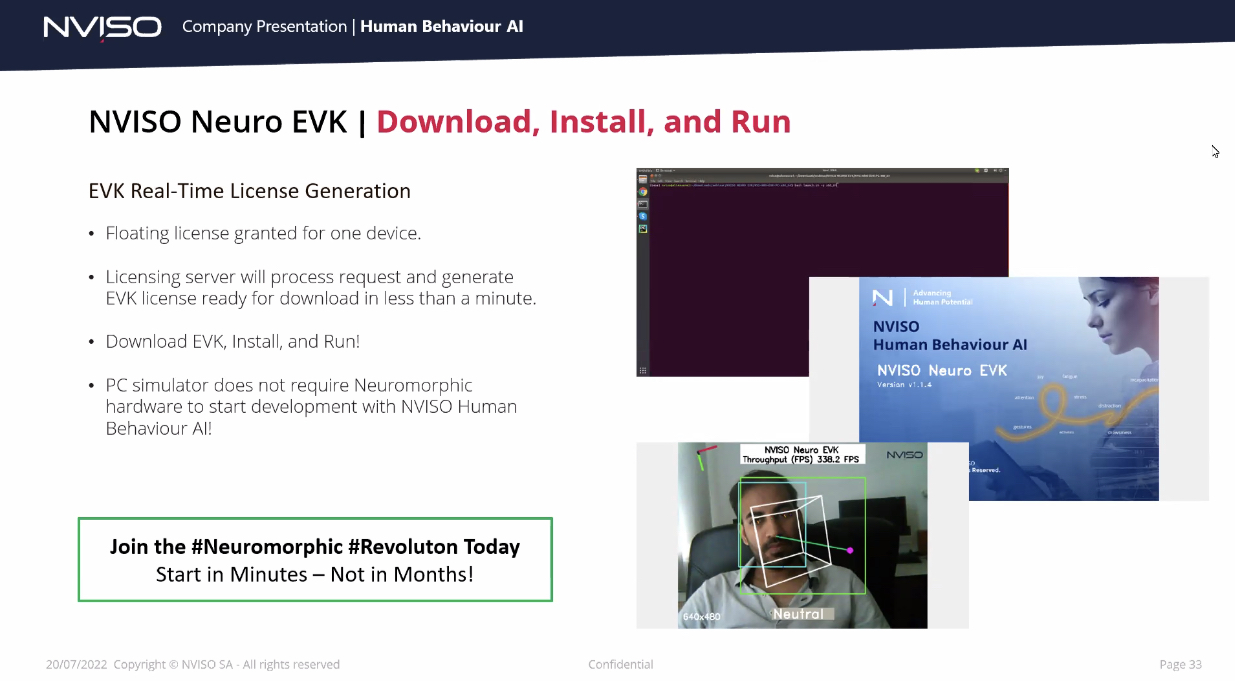Click the '640x480' resolution label on webcam image
The image size is (1235, 681).
(x=701, y=616)
